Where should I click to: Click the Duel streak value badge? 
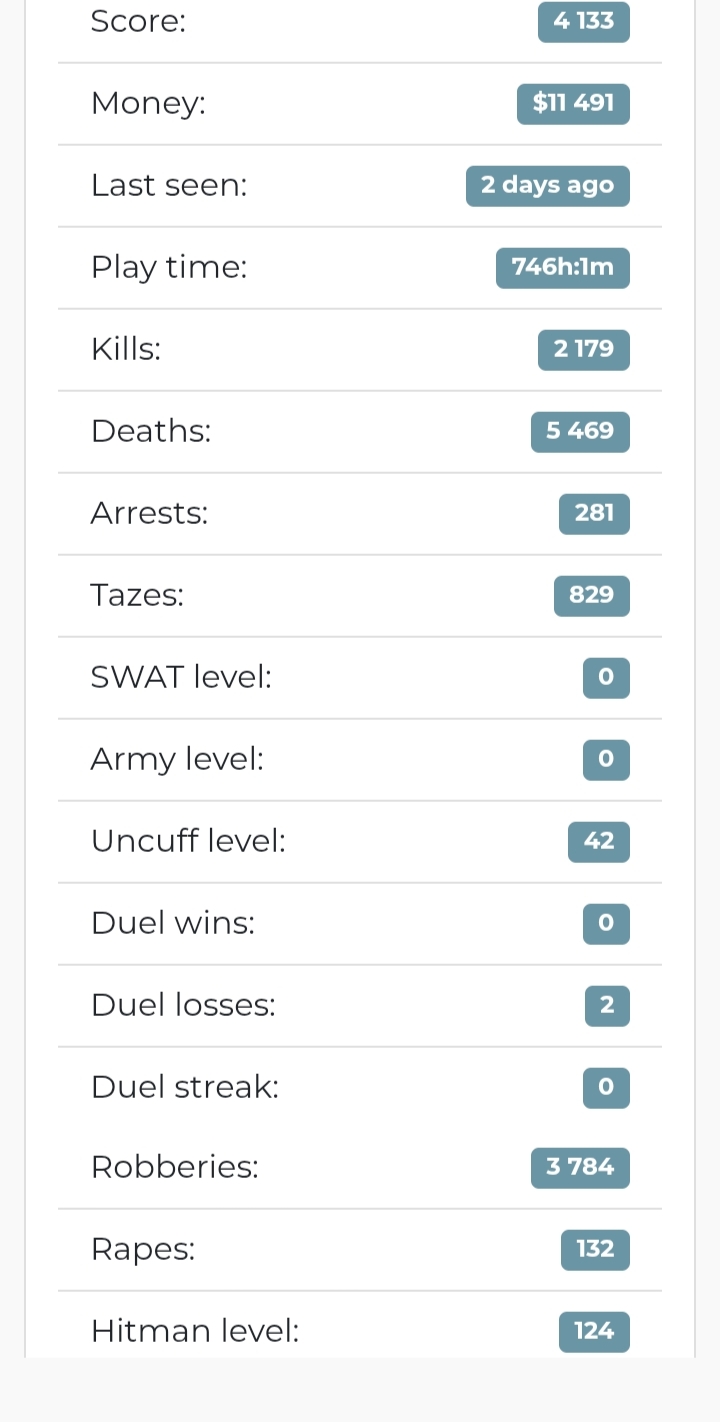(606, 1087)
